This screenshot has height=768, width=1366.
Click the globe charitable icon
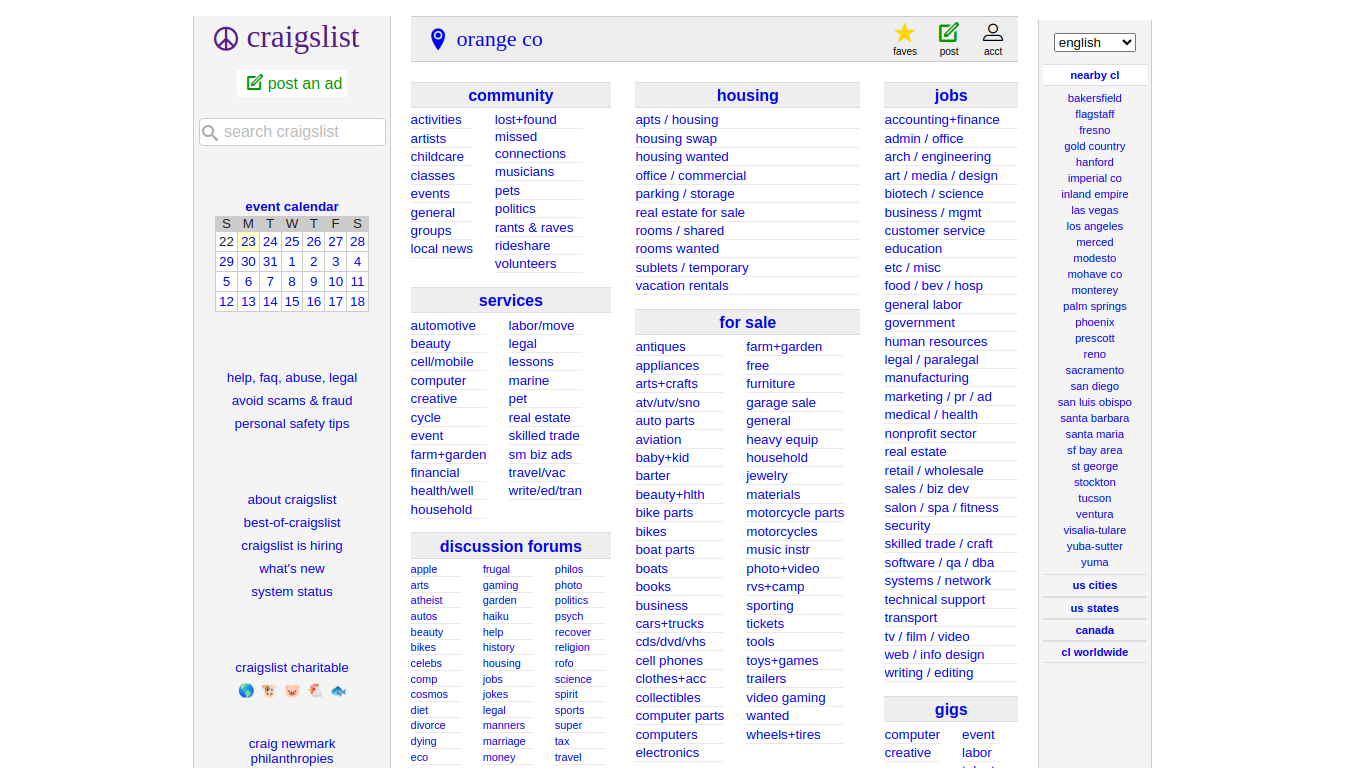tap(246, 691)
